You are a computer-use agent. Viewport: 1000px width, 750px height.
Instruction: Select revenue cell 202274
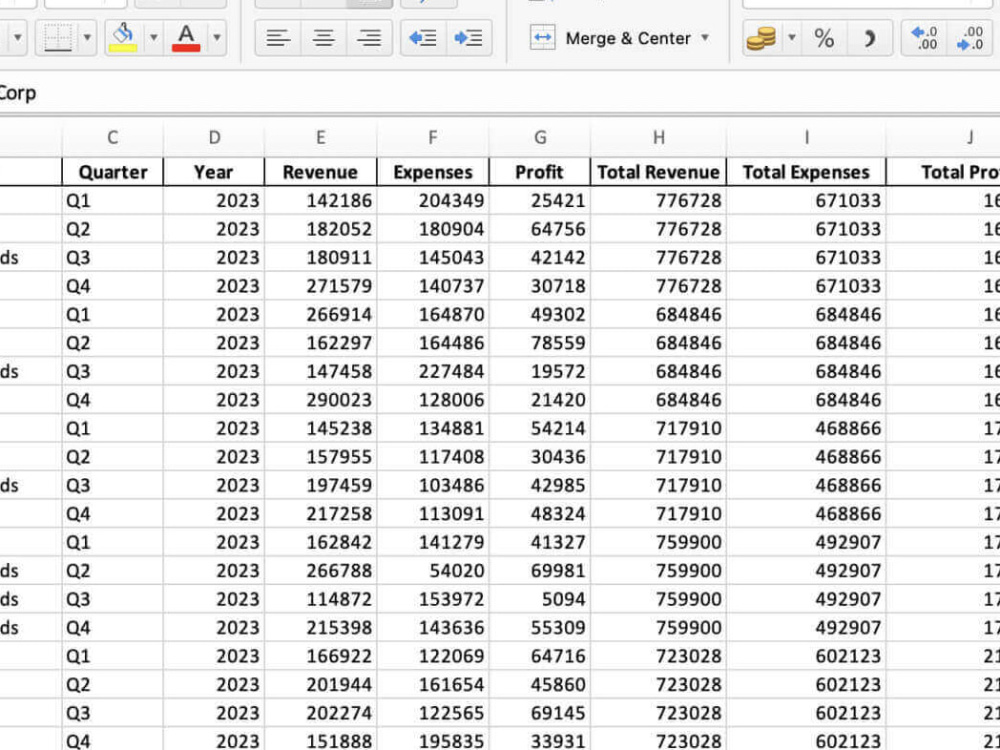pos(320,713)
